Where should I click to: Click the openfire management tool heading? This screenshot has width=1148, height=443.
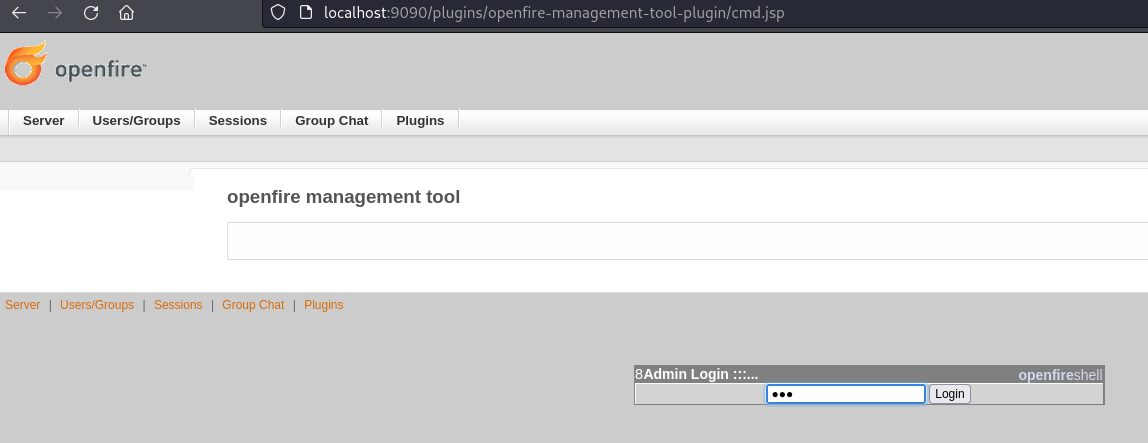(343, 197)
